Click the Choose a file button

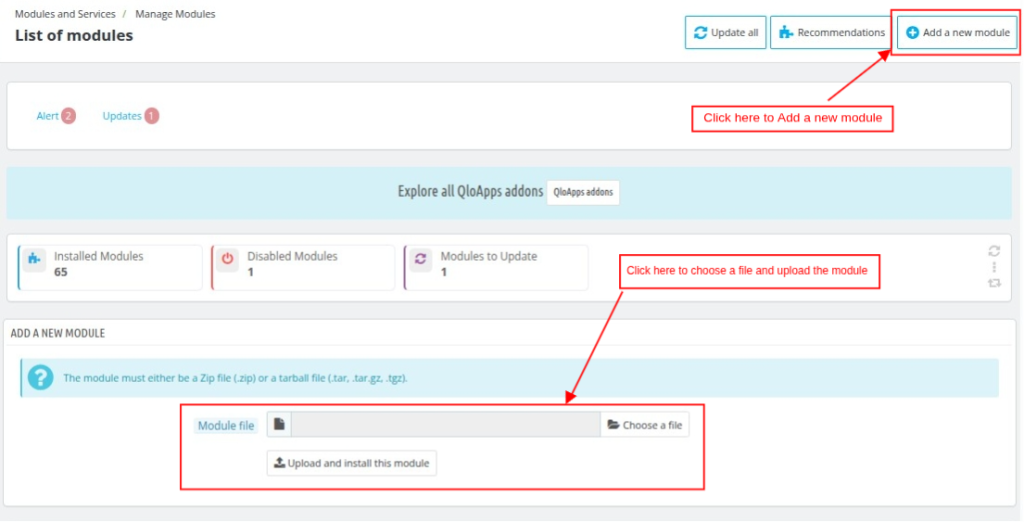pyautogui.click(x=645, y=425)
